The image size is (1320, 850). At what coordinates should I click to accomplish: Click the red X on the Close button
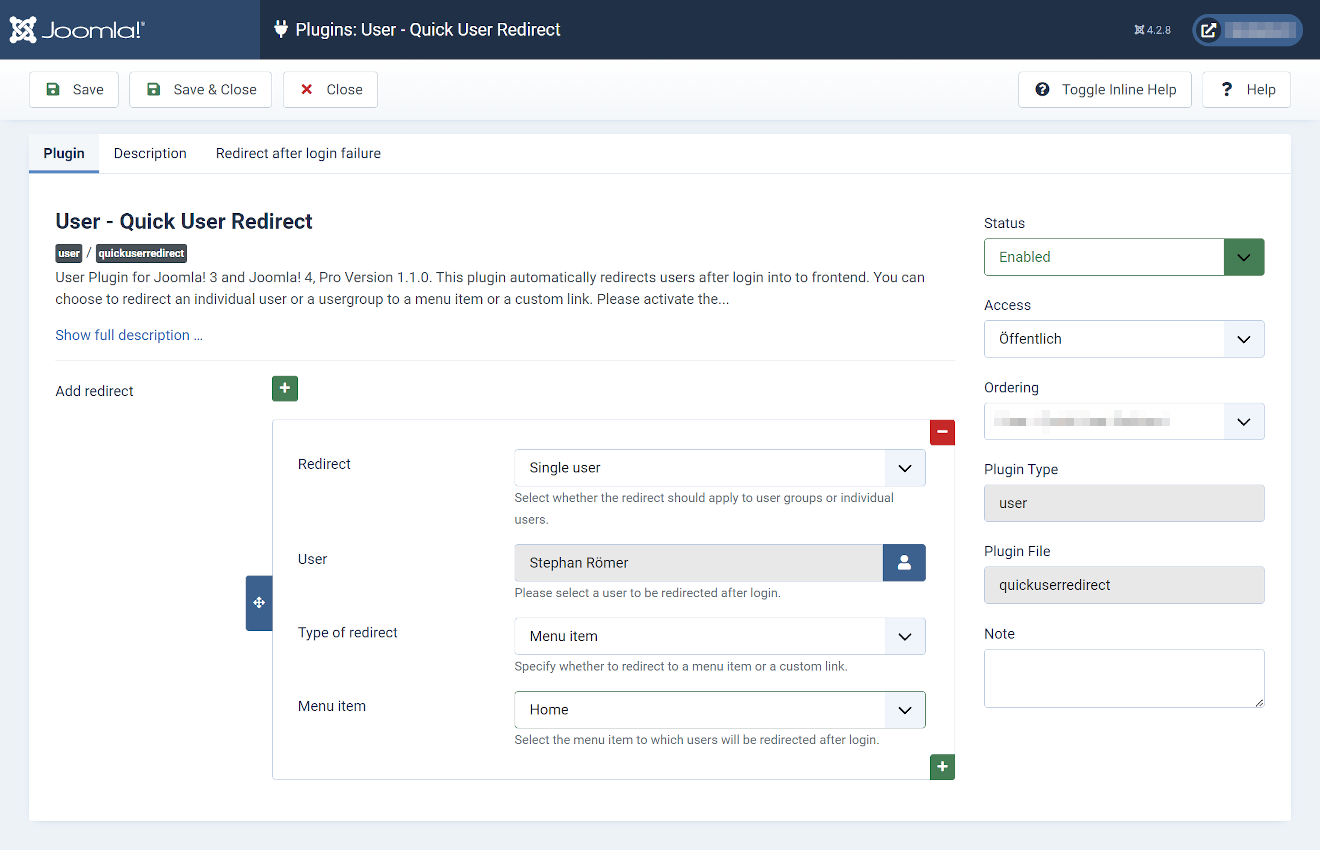click(x=306, y=89)
